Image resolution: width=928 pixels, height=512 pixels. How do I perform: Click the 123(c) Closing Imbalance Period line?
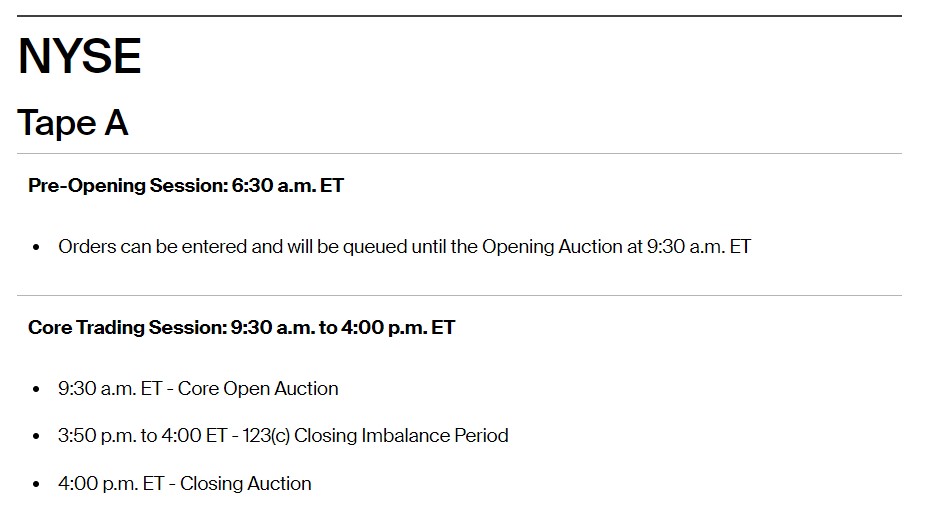click(283, 436)
